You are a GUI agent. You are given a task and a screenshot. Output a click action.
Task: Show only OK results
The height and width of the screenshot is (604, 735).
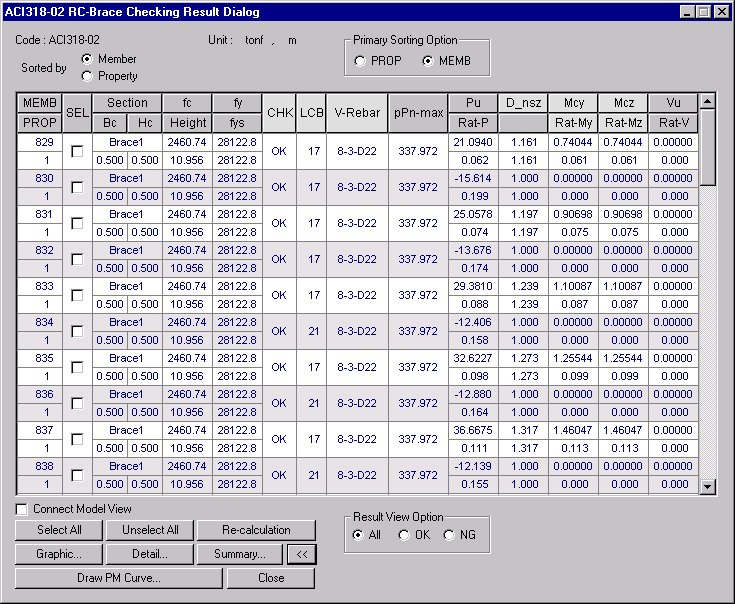click(404, 535)
